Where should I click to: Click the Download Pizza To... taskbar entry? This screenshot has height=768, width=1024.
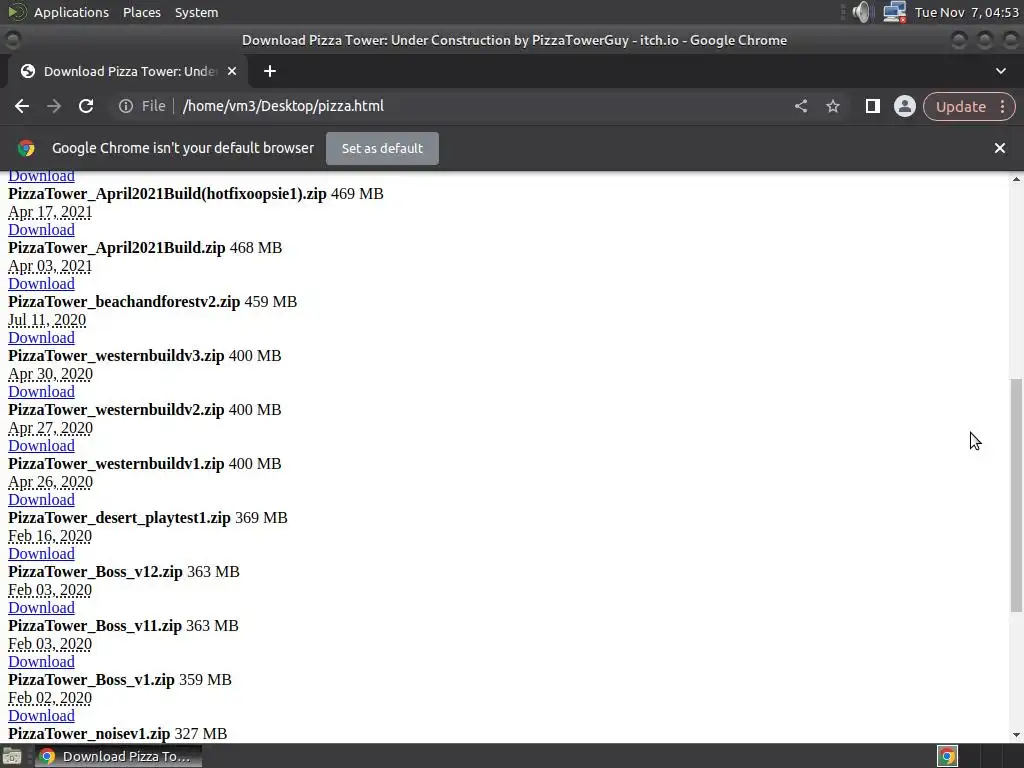[x=118, y=756]
